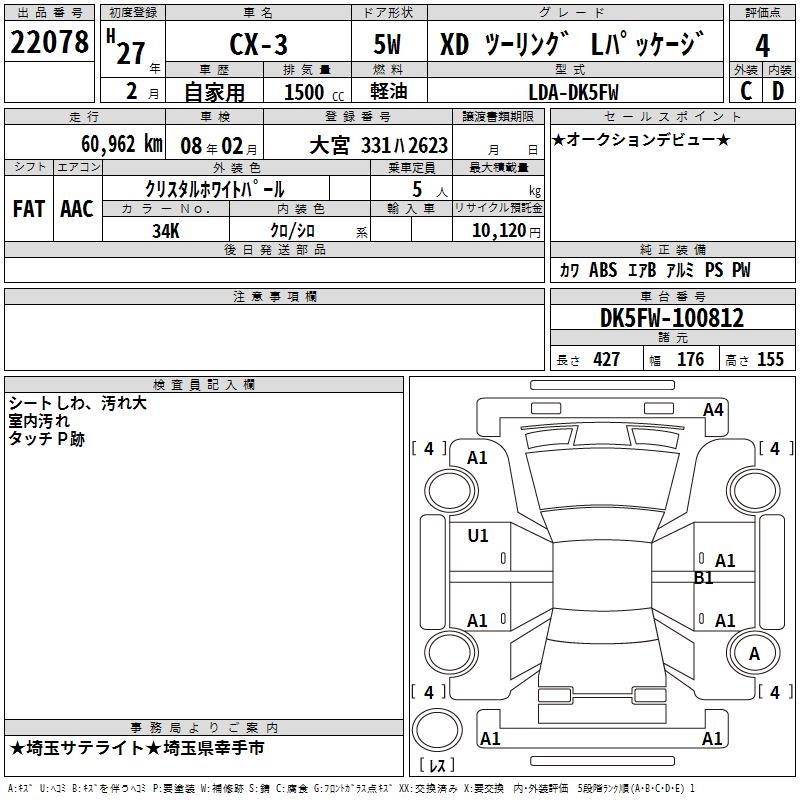Click the seating capacity 5 人
Screen dimensions: 800x800
point(430,190)
